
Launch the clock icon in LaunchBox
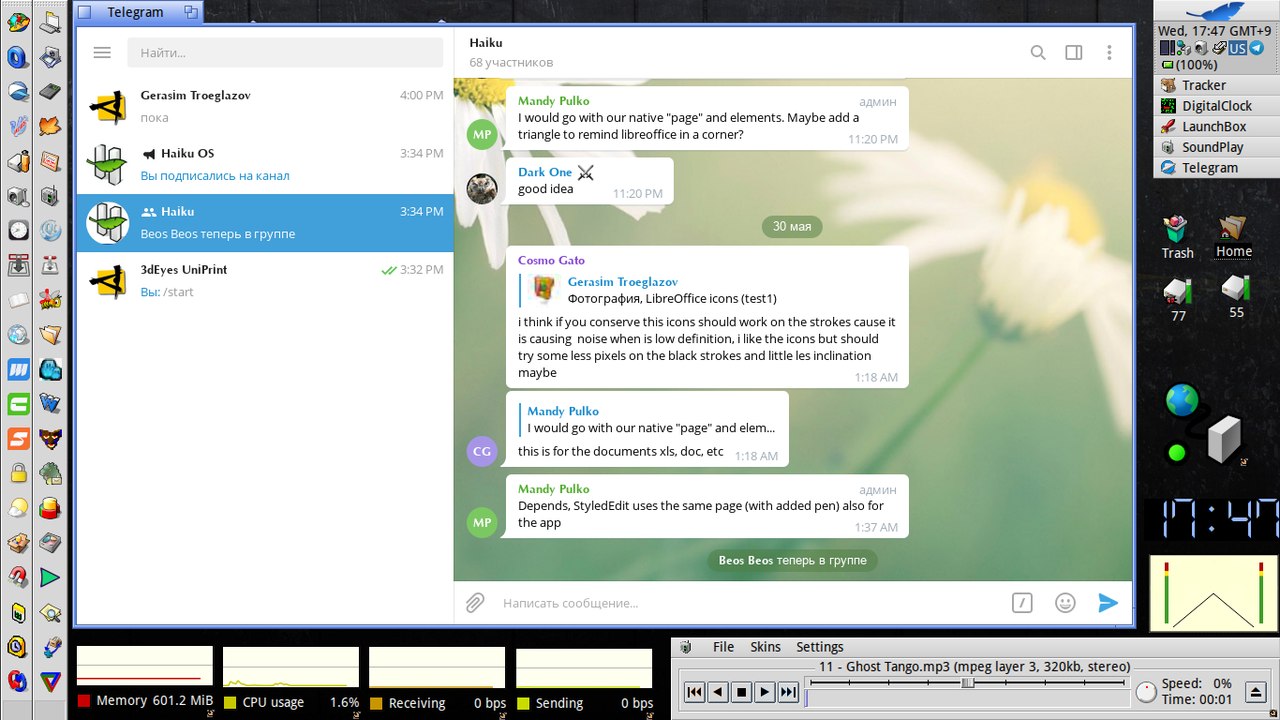pyautogui.click(x=18, y=230)
